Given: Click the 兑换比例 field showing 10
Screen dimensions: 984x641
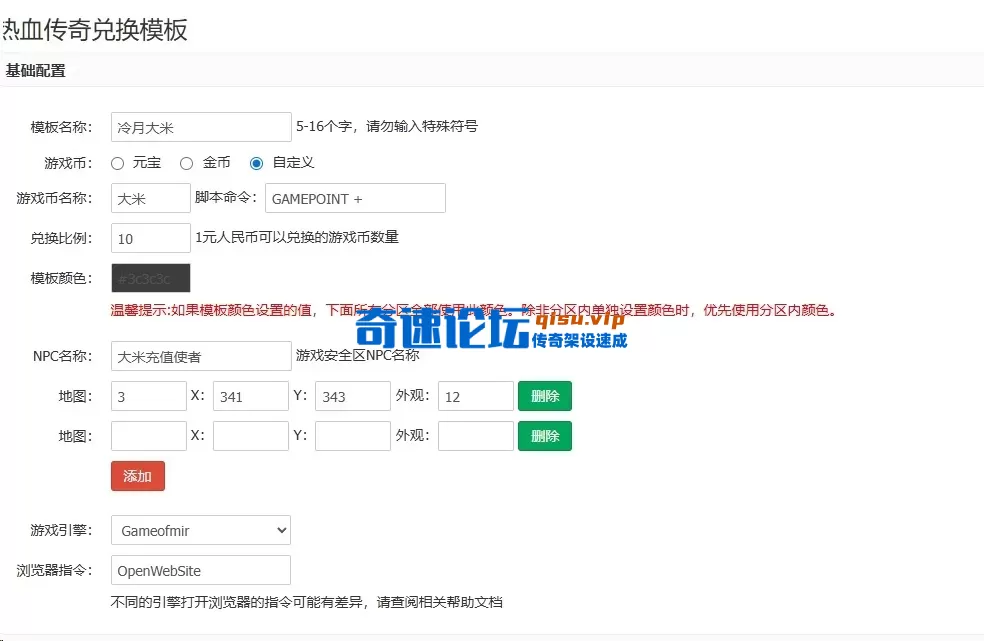Looking at the screenshot, I should (151, 239).
